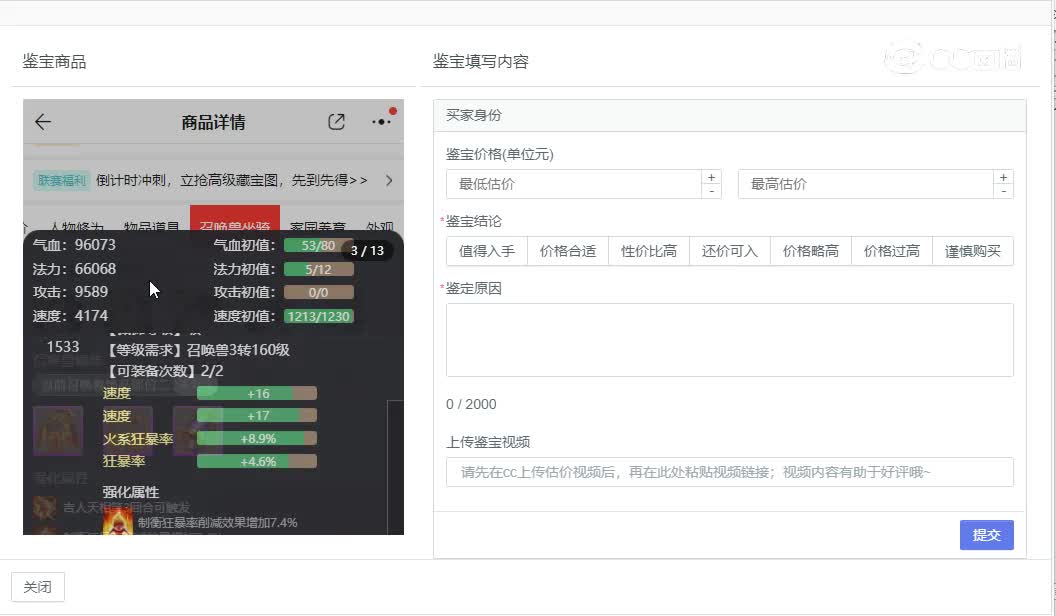Select 谨慎购买 as appraisal conclusion

(972, 250)
